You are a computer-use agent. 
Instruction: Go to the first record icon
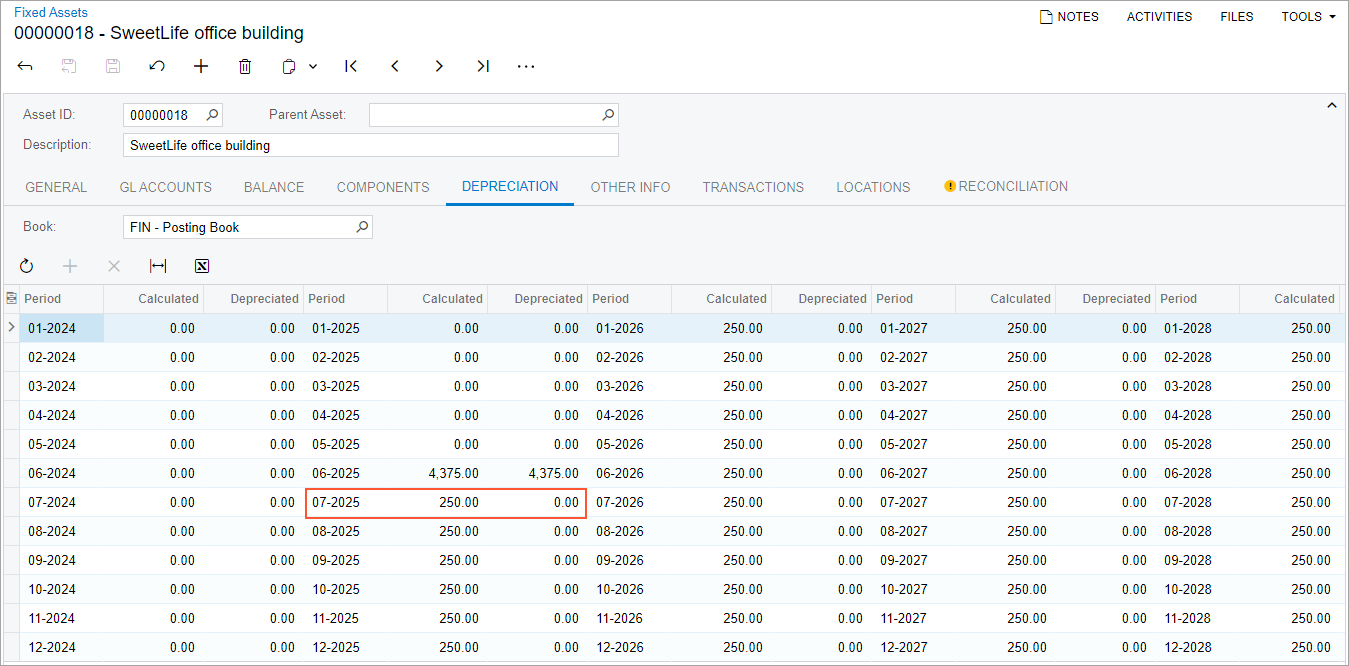click(351, 66)
